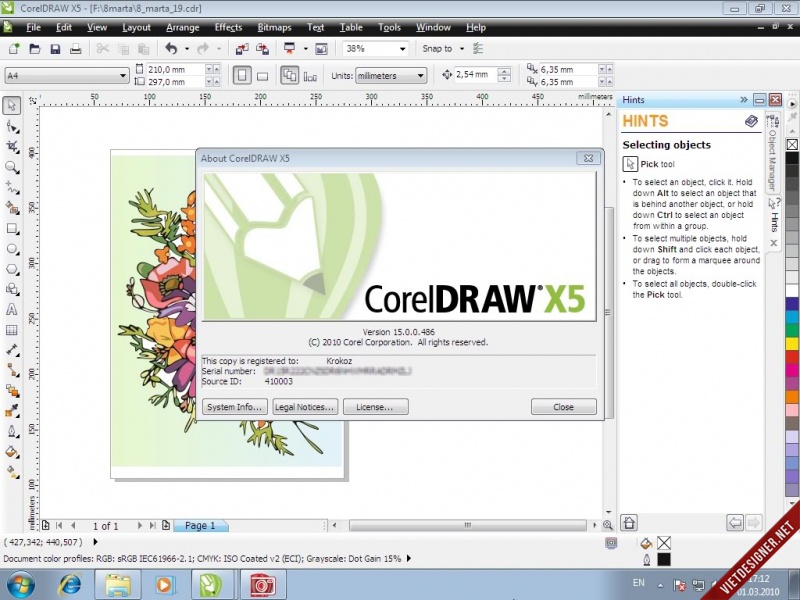
Task: Open the media player taskbar icon
Action: [164, 584]
